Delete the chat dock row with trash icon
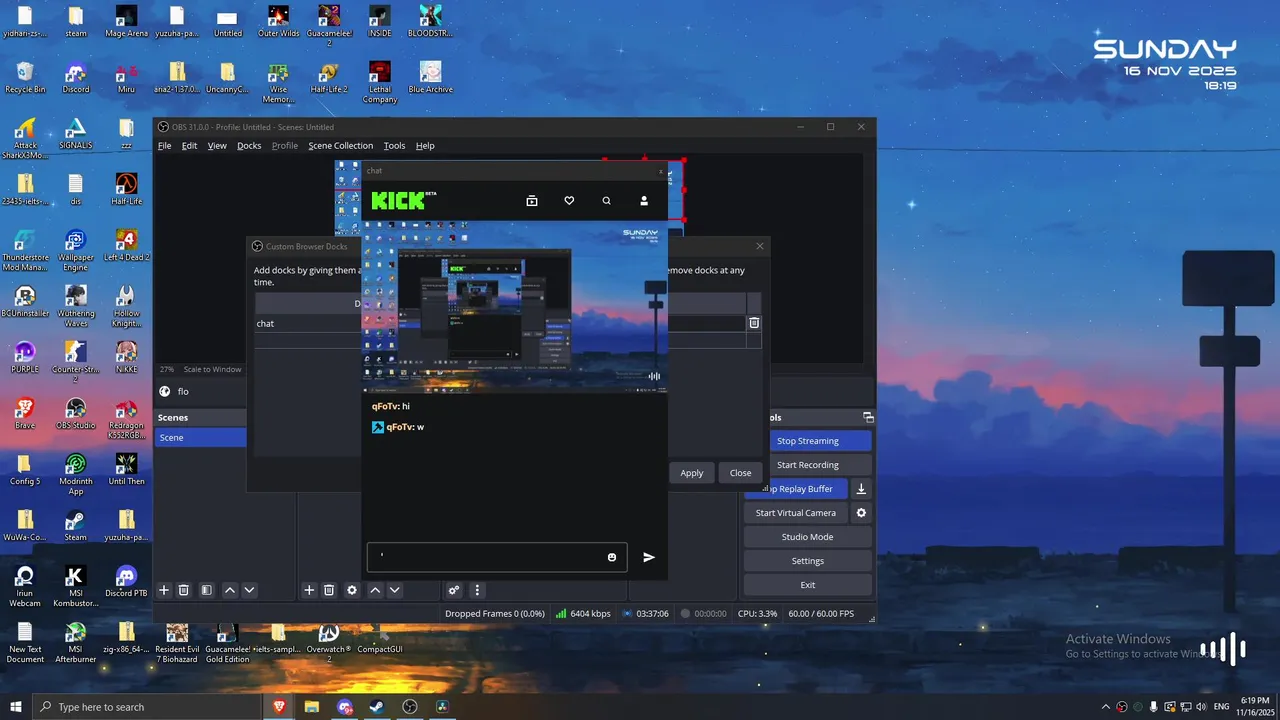 pyautogui.click(x=754, y=323)
